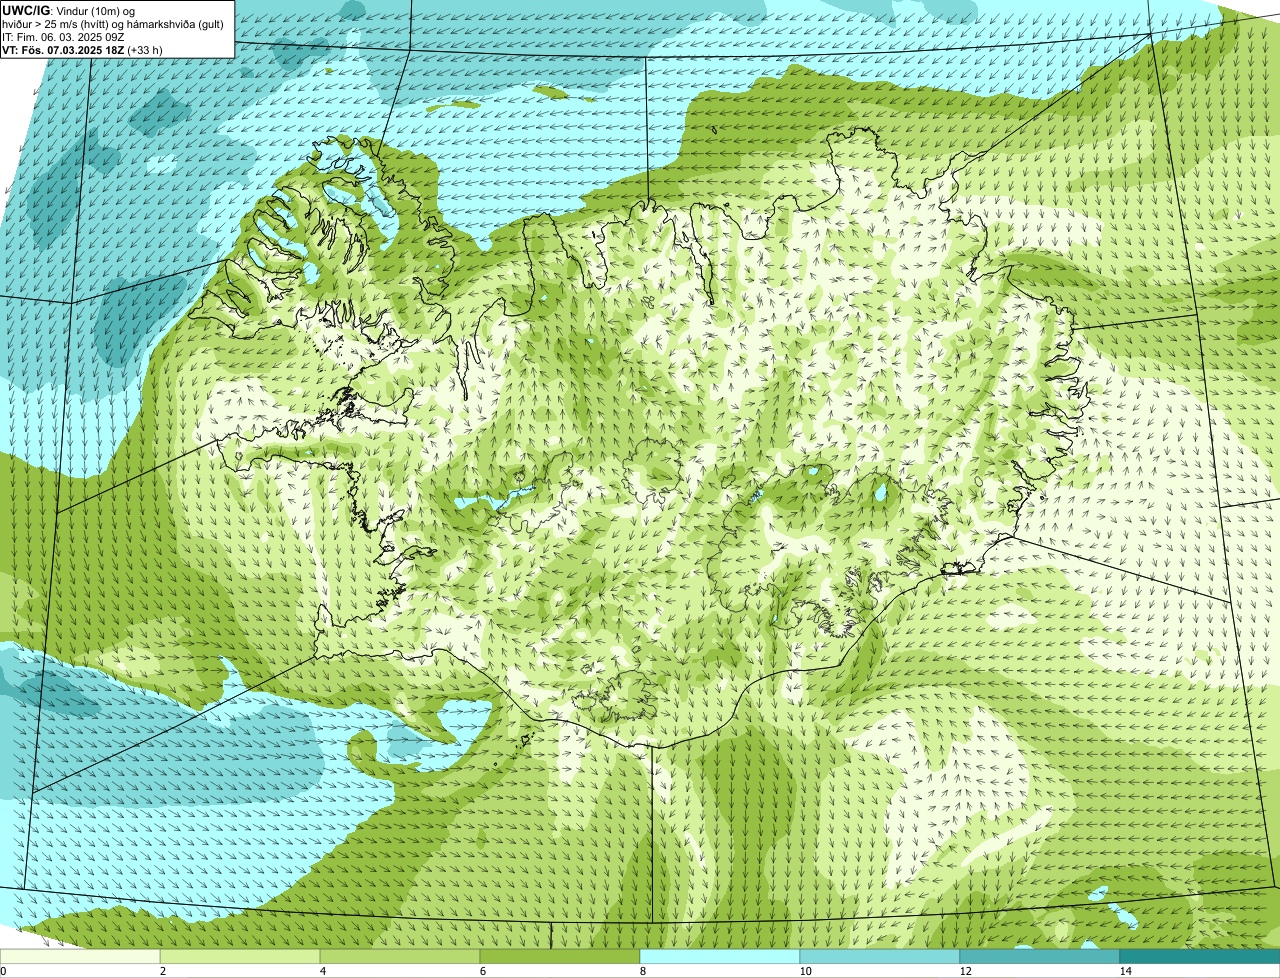Click the '8' label on the wind scale
This screenshot has width=1280, height=978.
pos(642,971)
